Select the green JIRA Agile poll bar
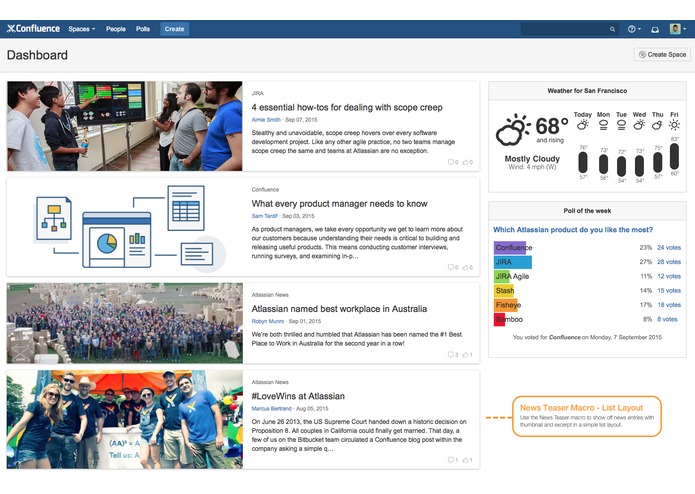Image resolution: width=695 pixels, height=494 pixels. 502,276
